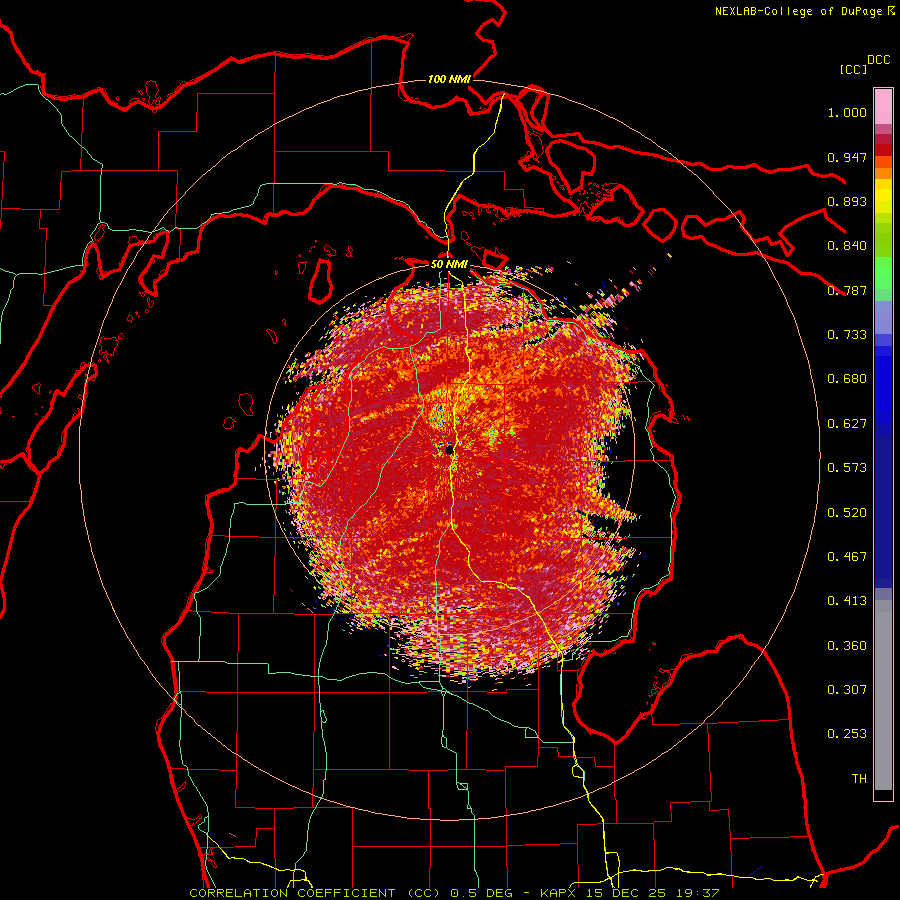Click the KAPX station identifier in the caption
The height and width of the screenshot is (900, 900).
point(560,893)
